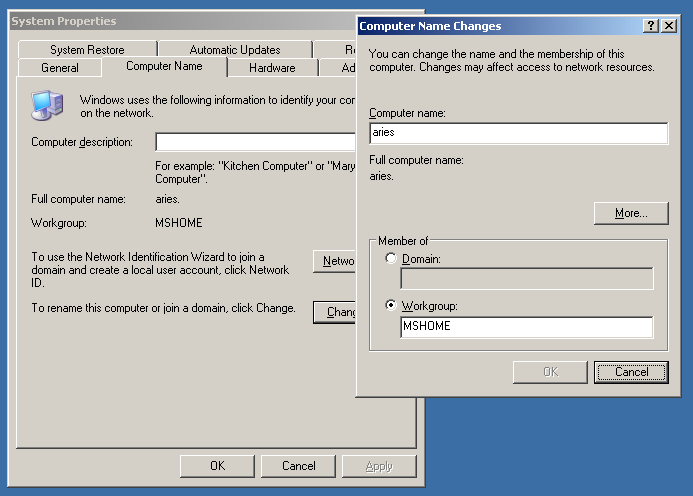
Task: Click the Computer description text box
Action: [255, 142]
